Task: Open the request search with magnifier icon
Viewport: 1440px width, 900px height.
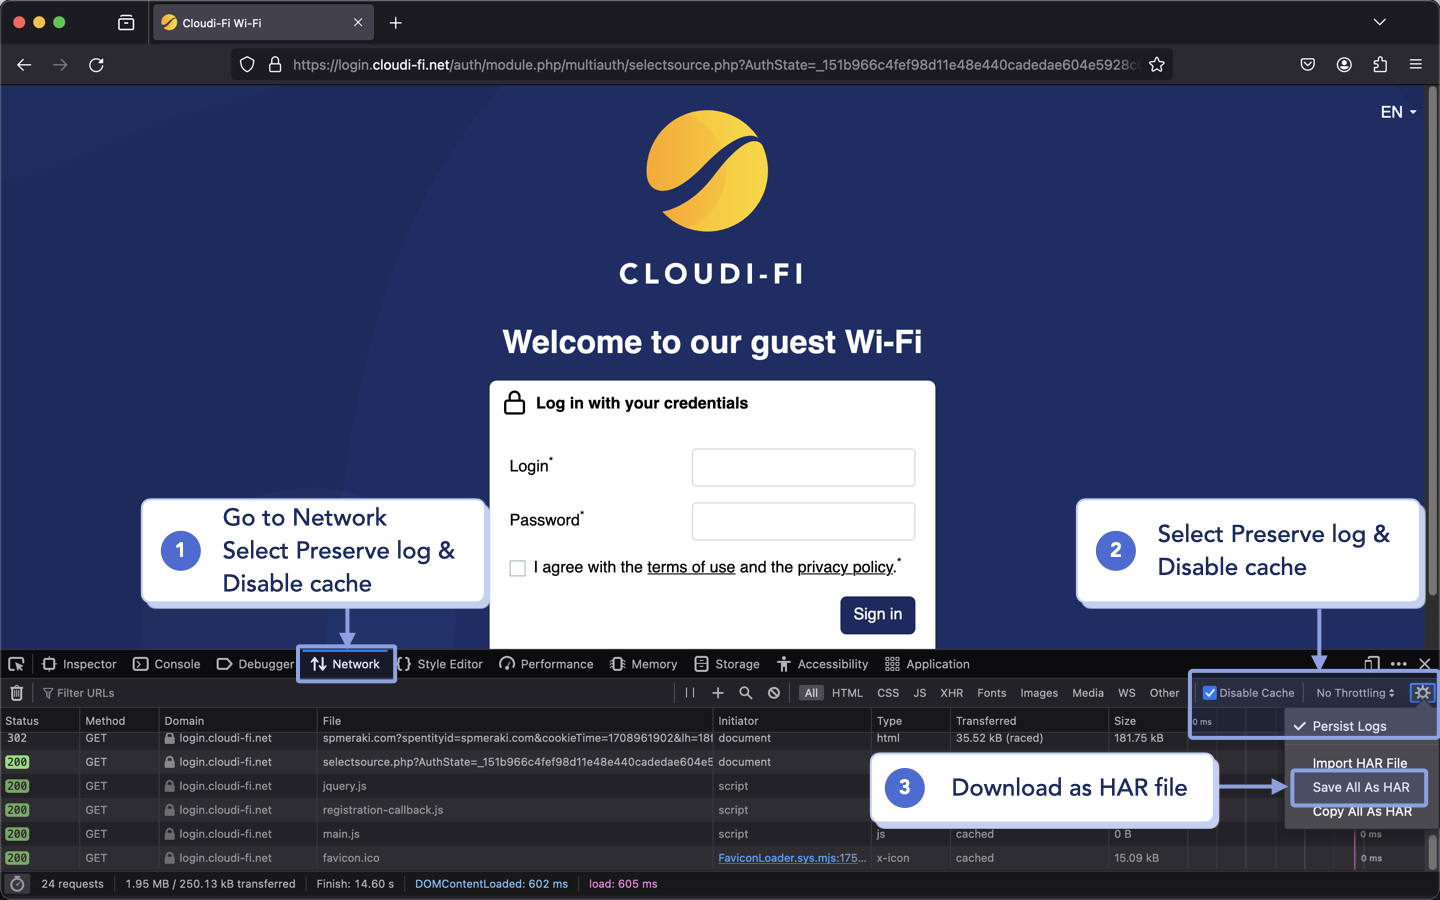Action: (x=746, y=692)
